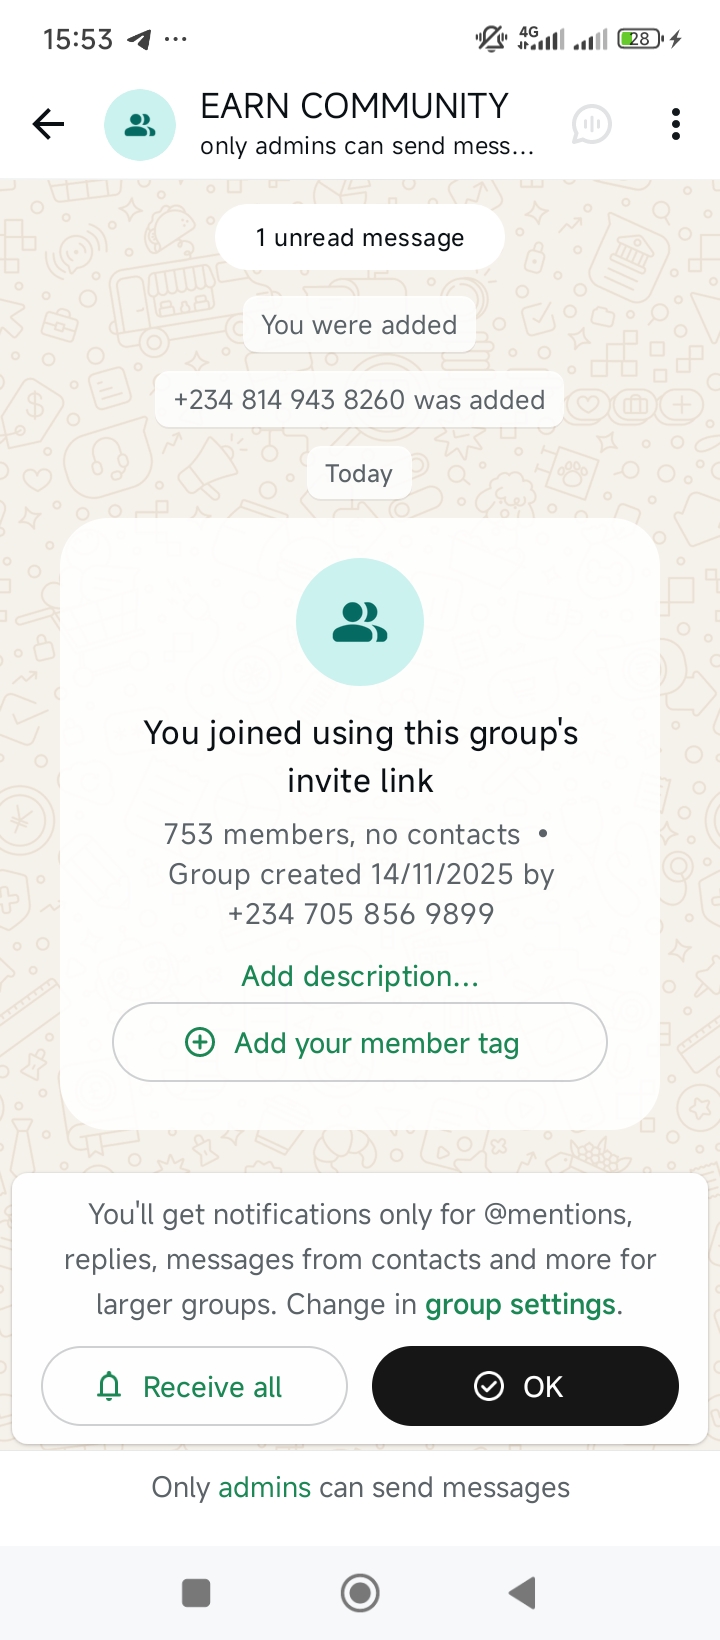Tap the +234 814 943 8260 was added notice
The height and width of the screenshot is (1640, 720).
[360, 400]
